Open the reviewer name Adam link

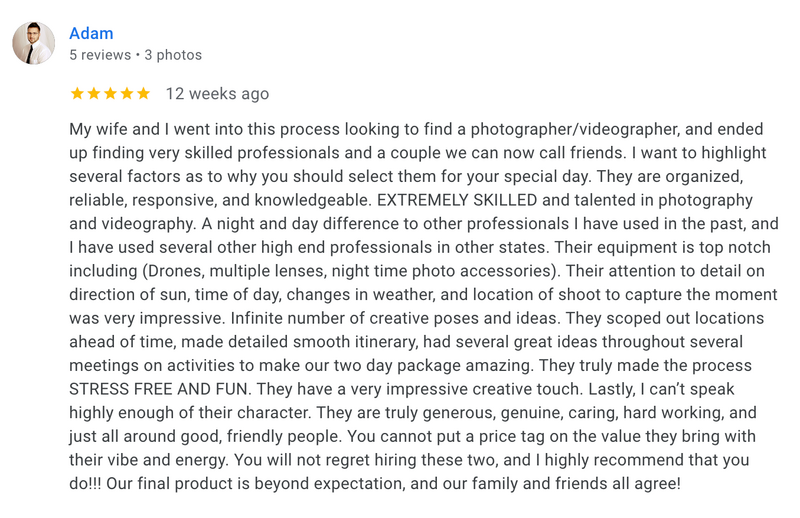[x=91, y=34]
